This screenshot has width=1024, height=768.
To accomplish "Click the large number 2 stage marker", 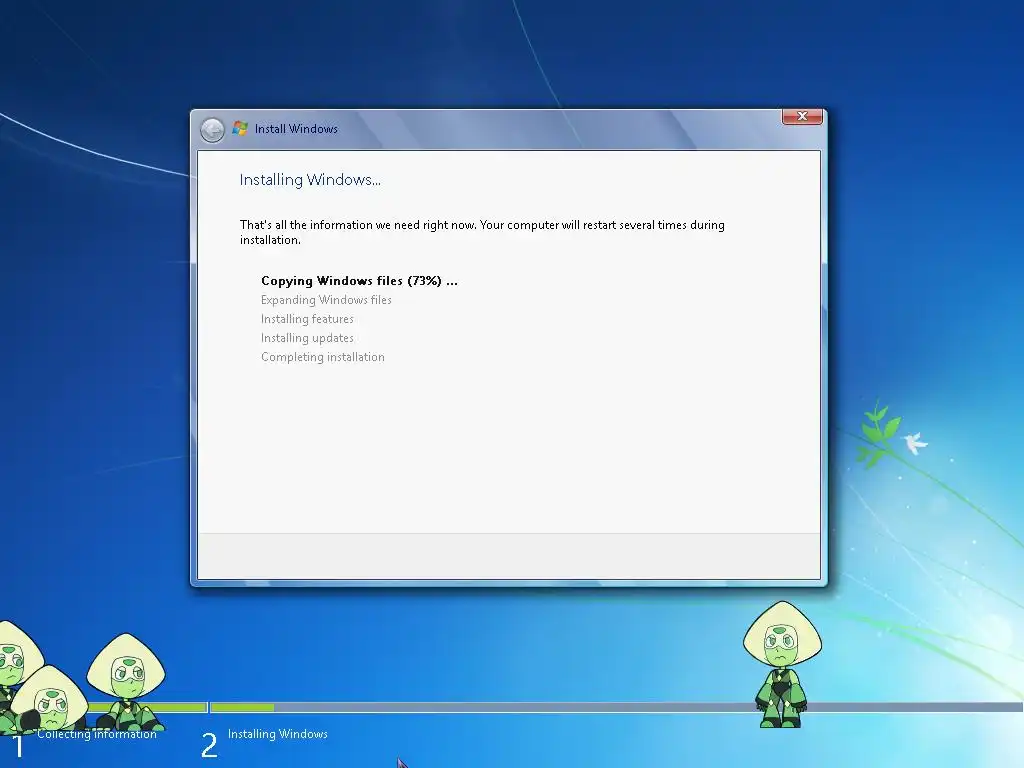I will 209,745.
